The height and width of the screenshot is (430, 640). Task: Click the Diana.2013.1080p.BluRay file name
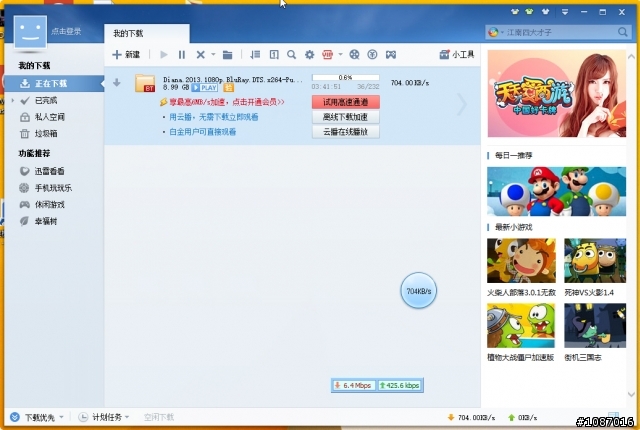(233, 80)
